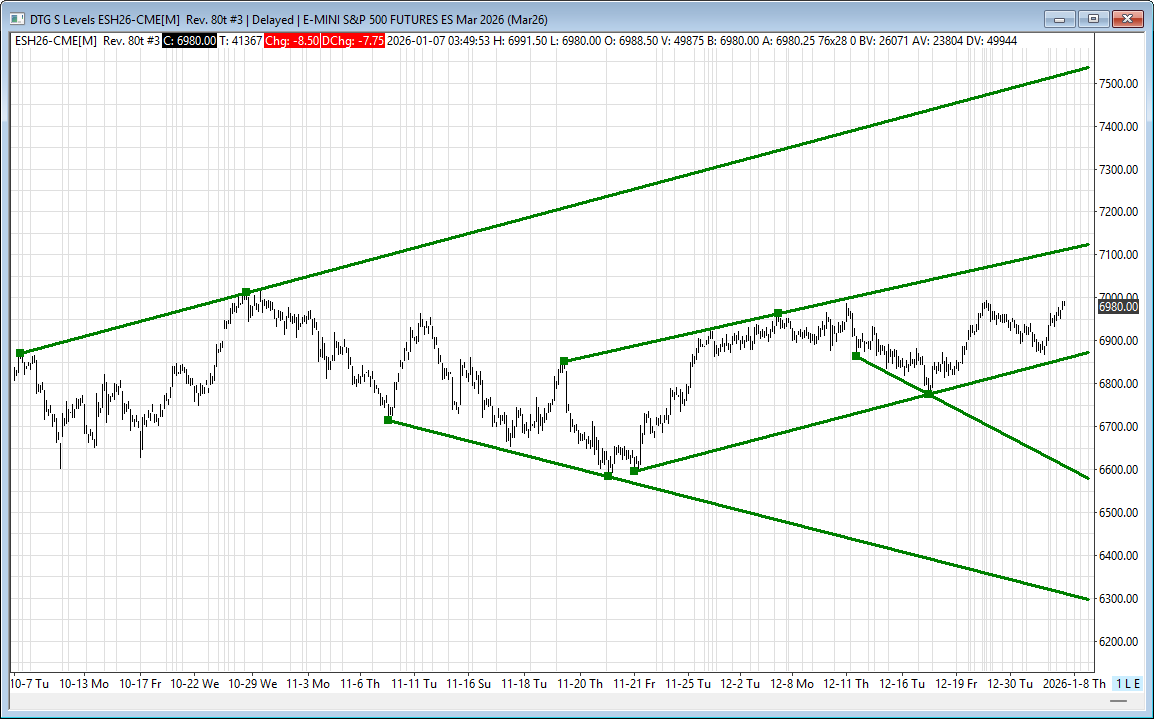Screen dimensions: 1154x719
Task: Click second anchor on the long descending trend line
Action: click(x=608, y=476)
